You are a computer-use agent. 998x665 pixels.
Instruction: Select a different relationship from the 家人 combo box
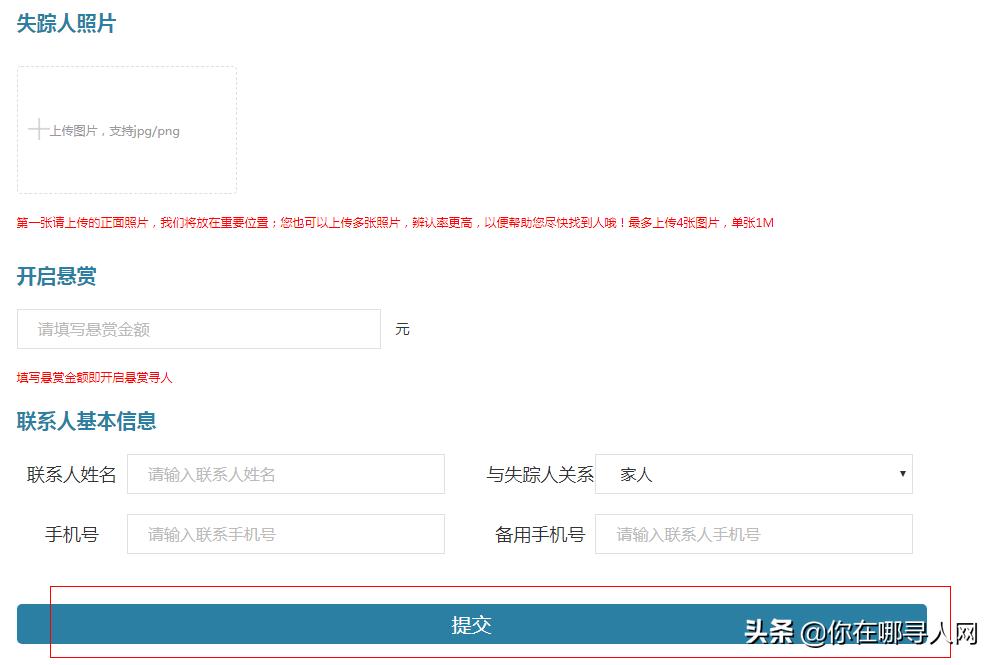tap(750, 473)
